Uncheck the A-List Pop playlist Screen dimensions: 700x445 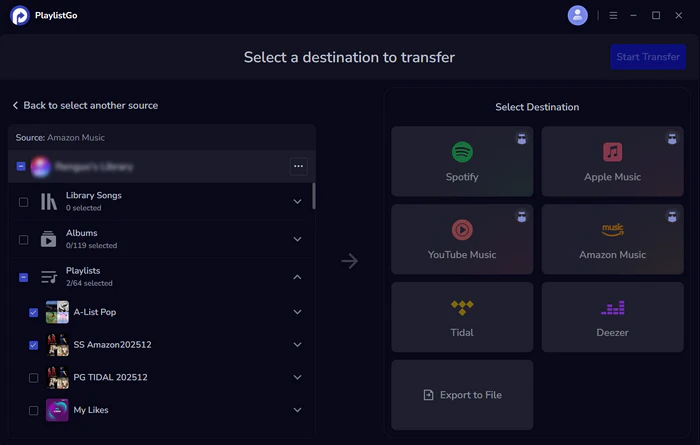(x=34, y=313)
